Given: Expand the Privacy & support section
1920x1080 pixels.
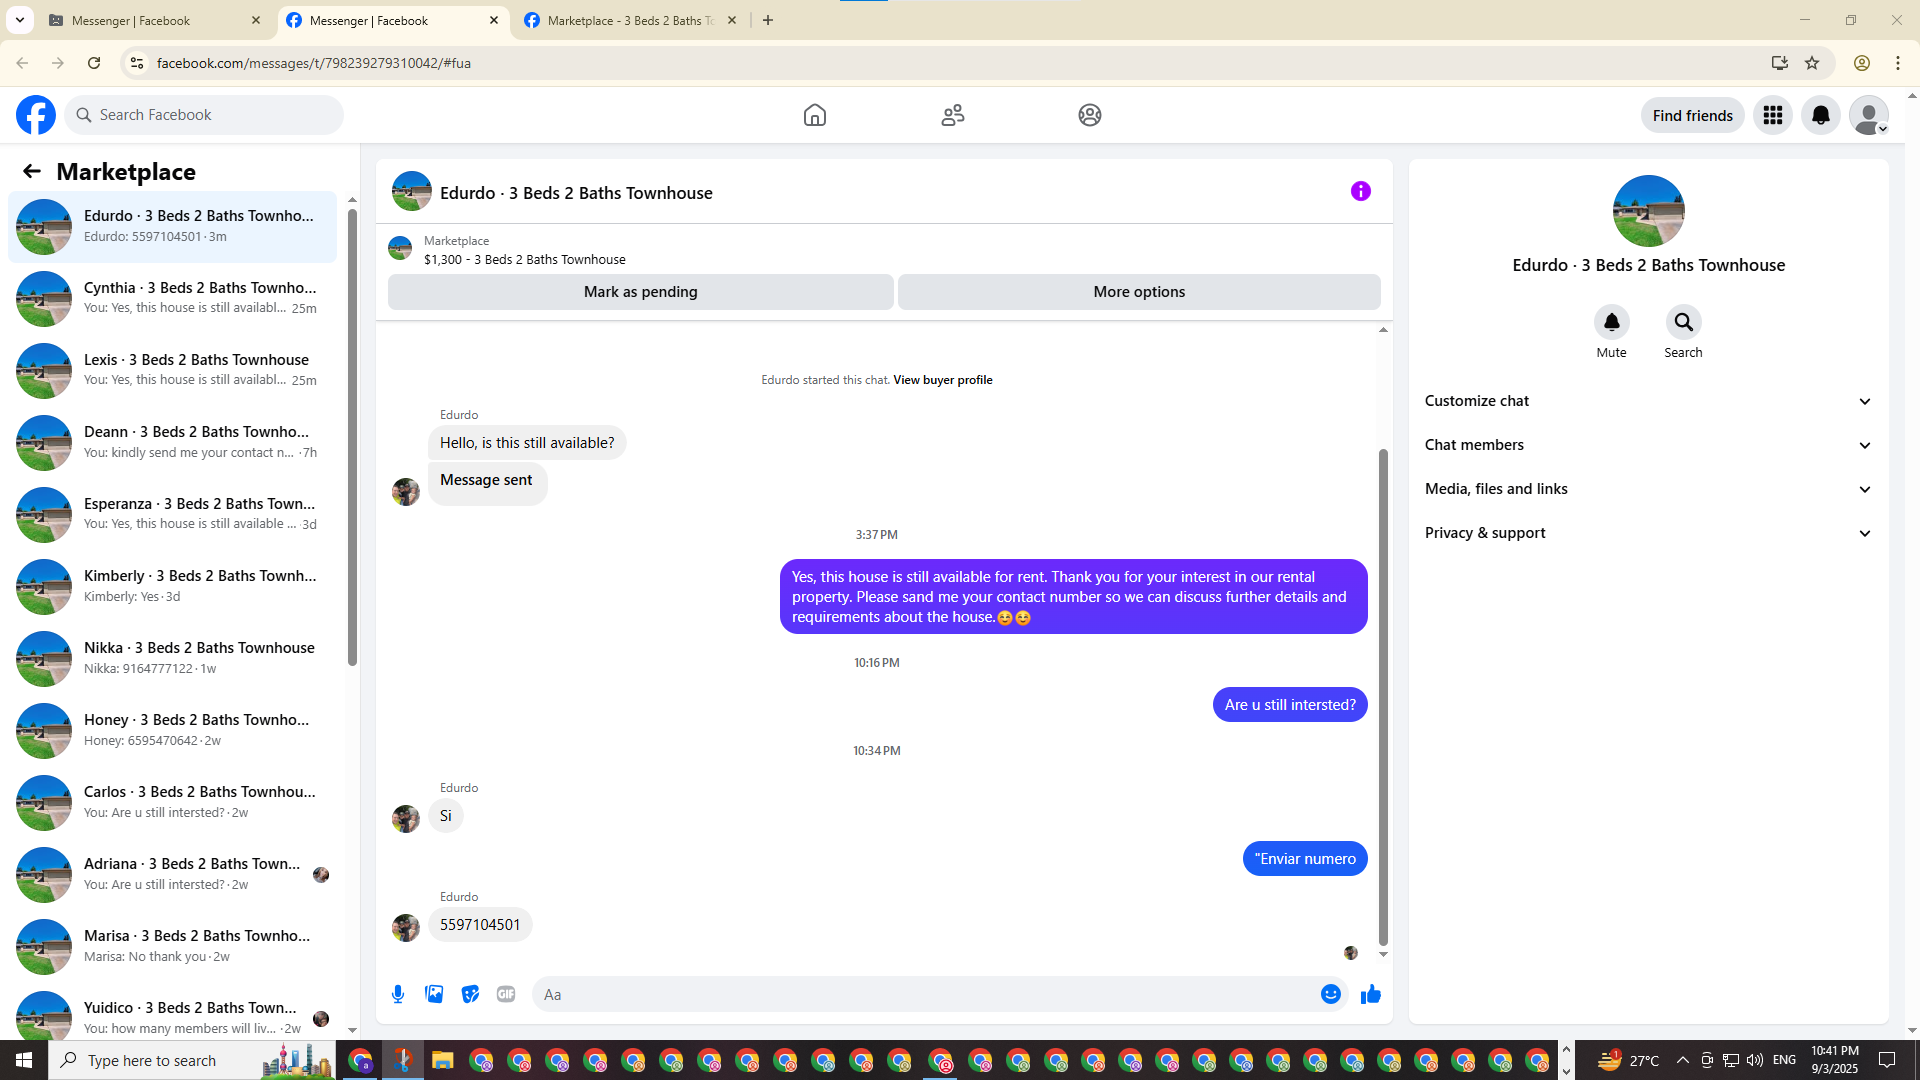Looking at the screenshot, I should [x=1648, y=533].
